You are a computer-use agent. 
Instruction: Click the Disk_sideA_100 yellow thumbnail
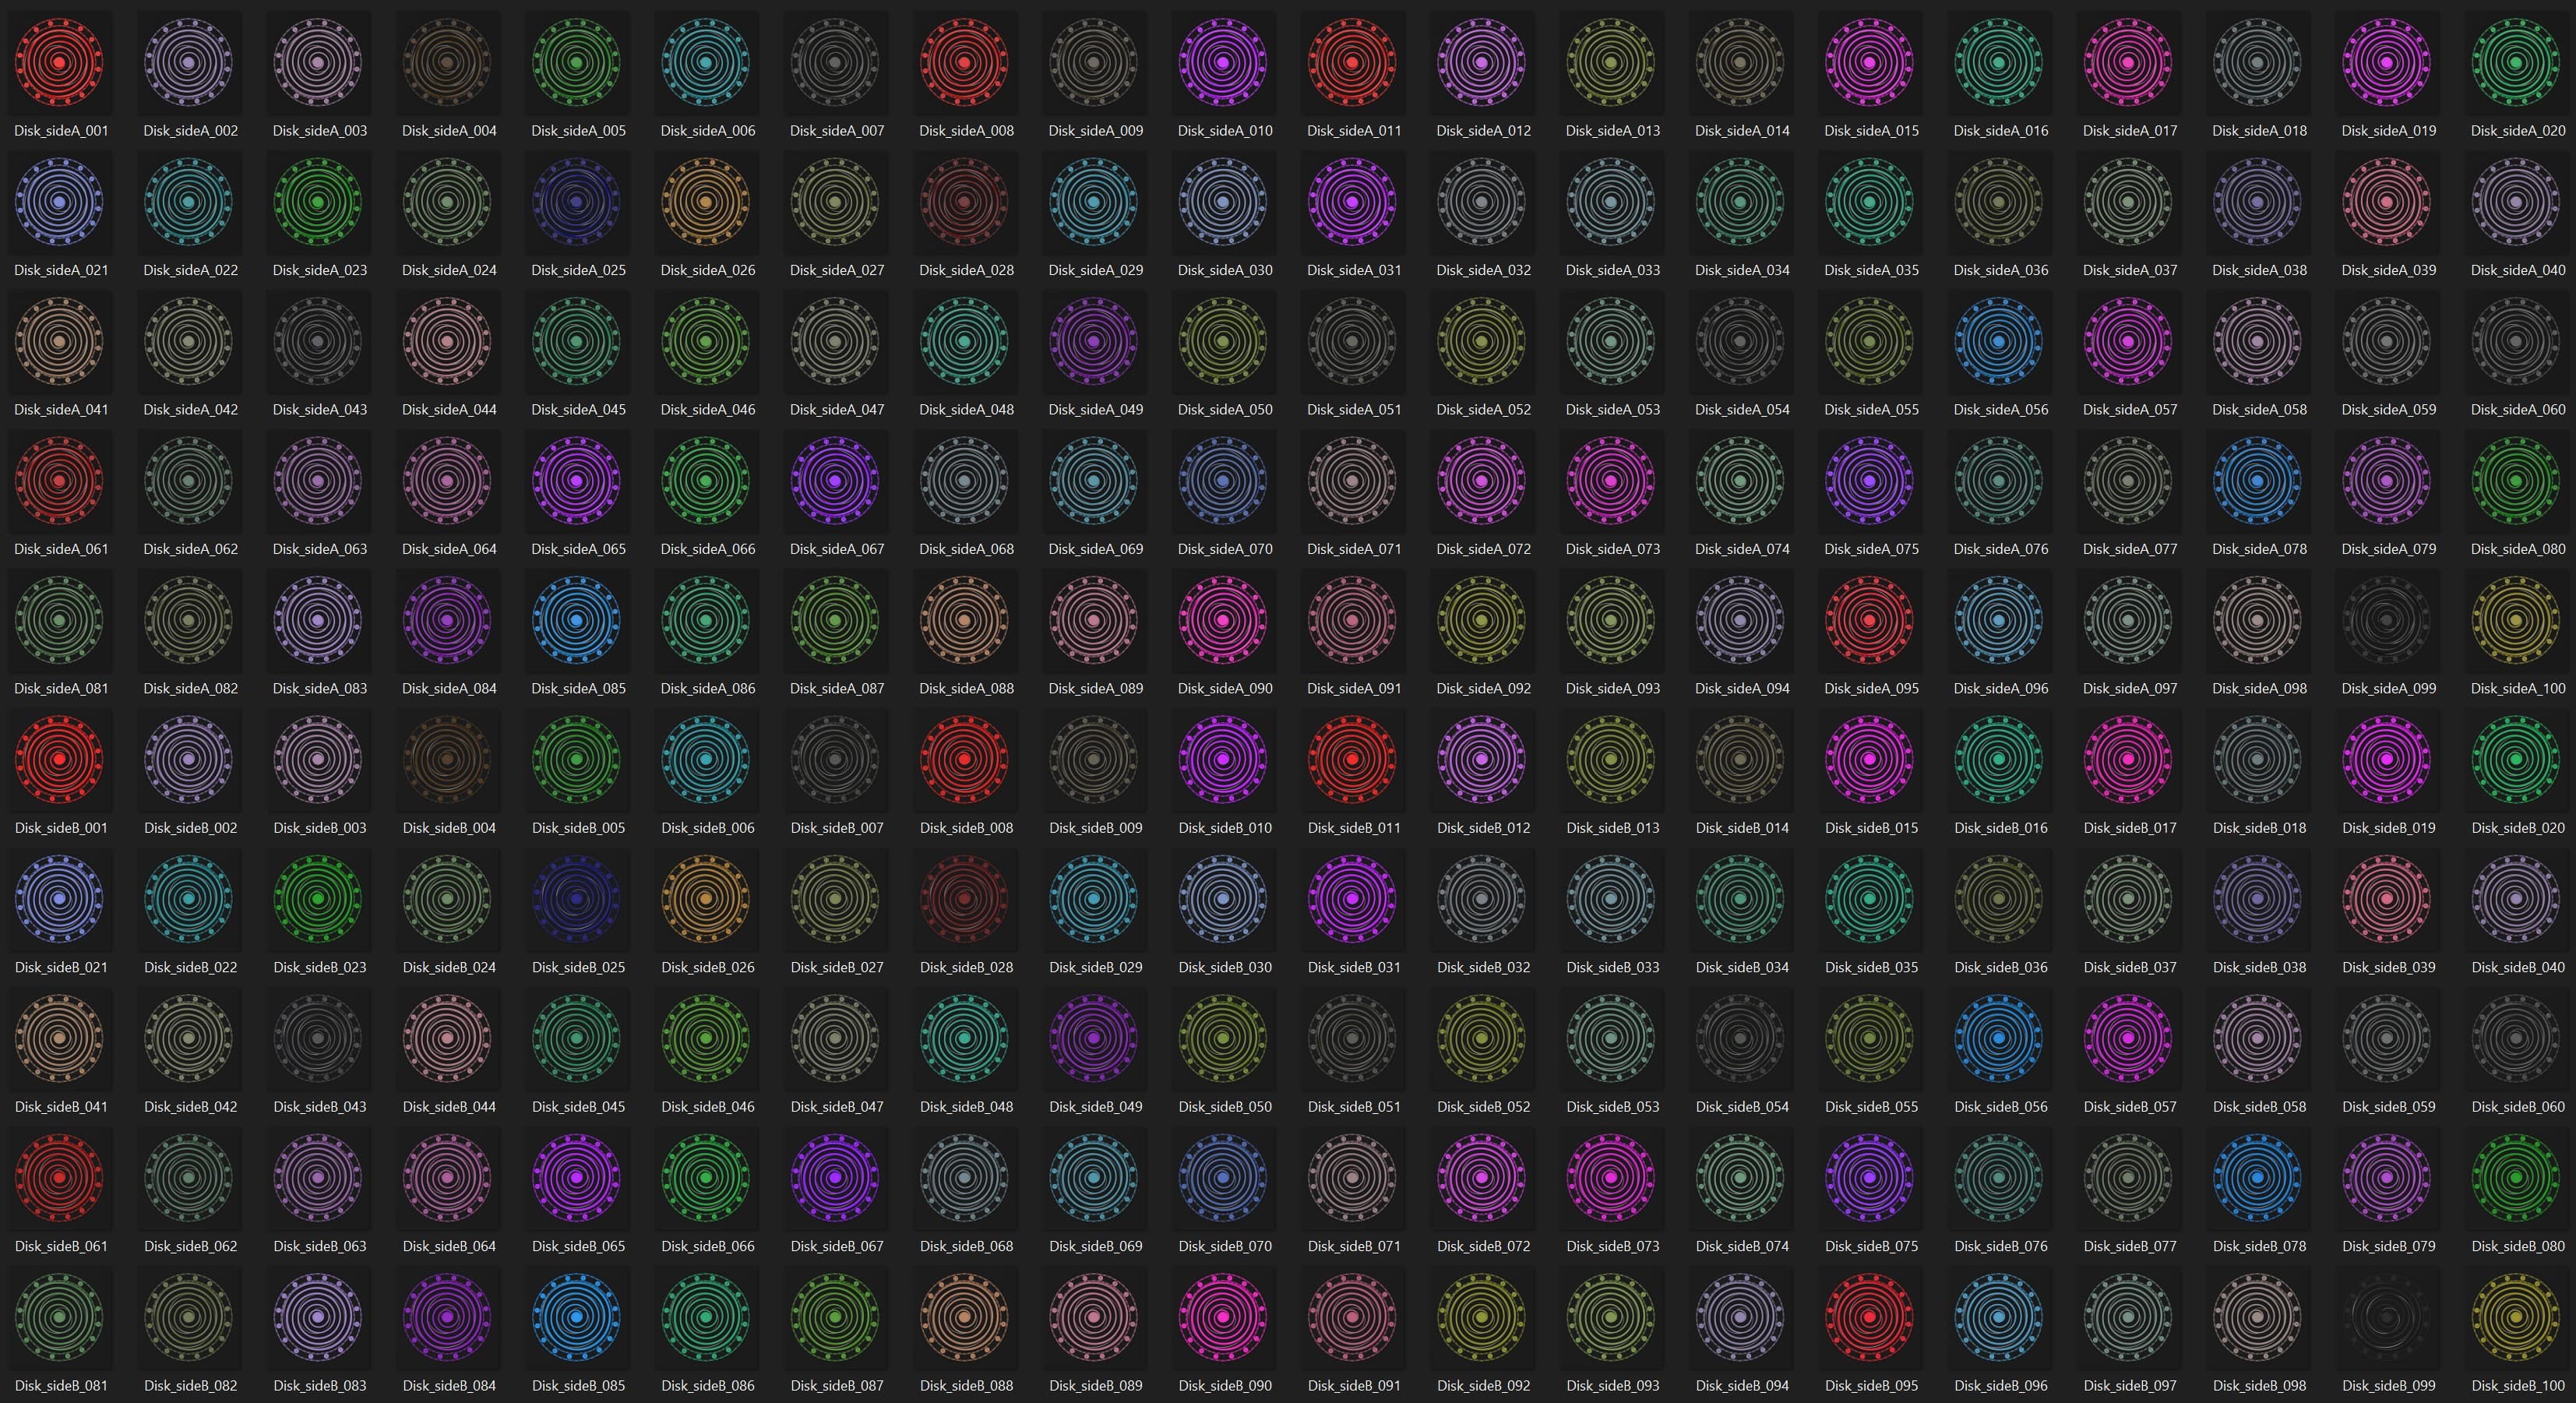pyautogui.click(x=2516, y=620)
